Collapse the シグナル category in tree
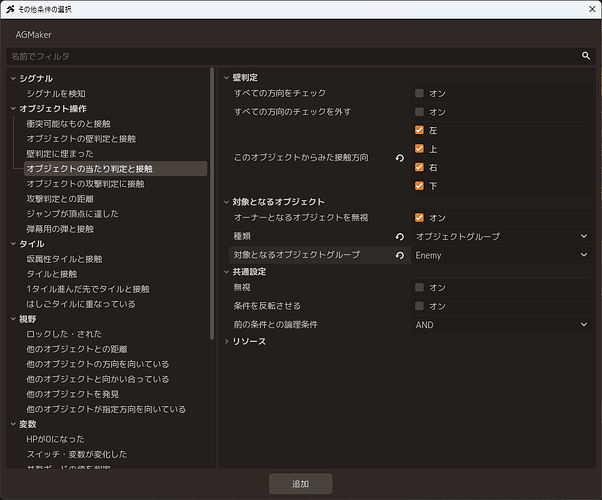This screenshot has height=500, width=602. click(13, 78)
